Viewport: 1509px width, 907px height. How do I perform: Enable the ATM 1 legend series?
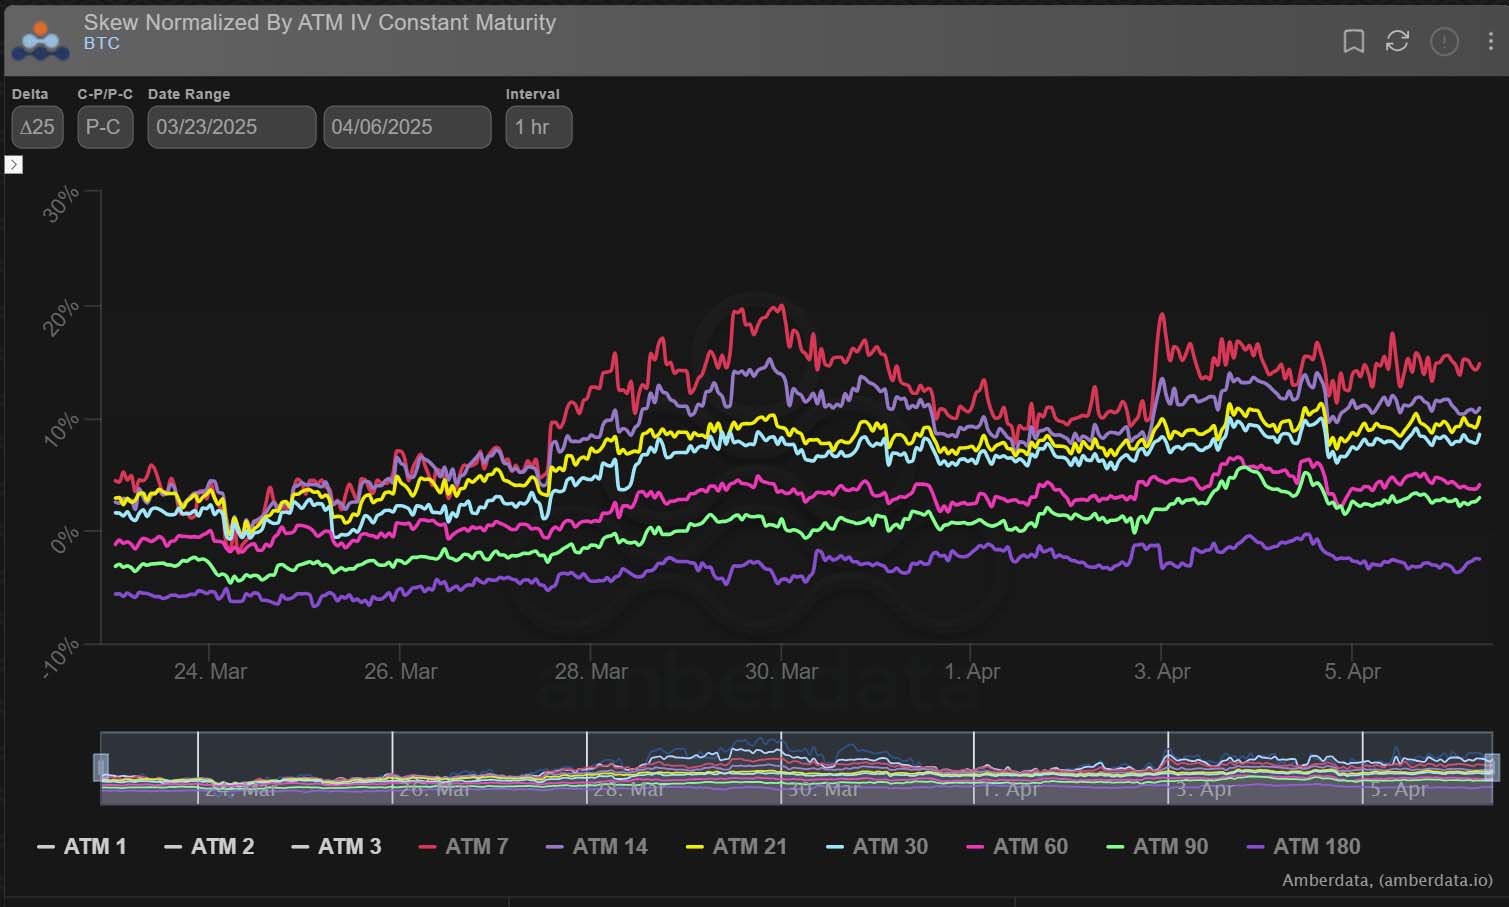tap(82, 847)
